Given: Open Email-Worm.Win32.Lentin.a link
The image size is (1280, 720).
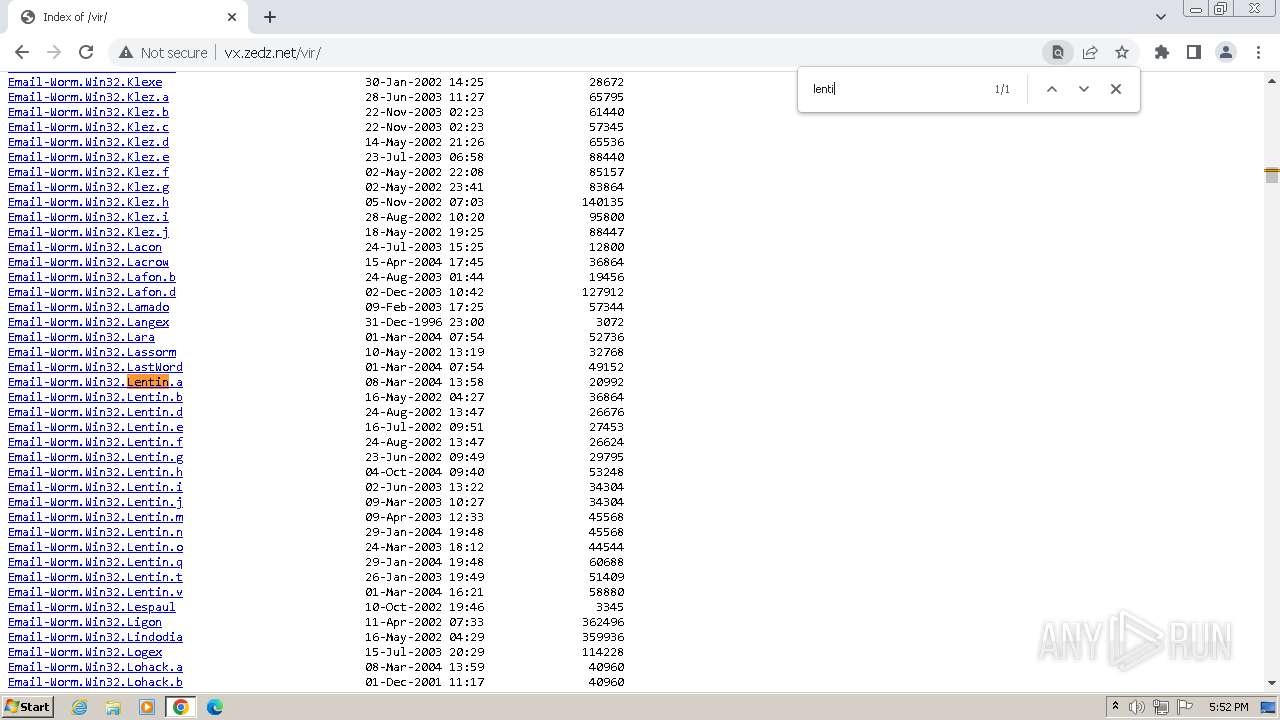Looking at the screenshot, I should pyautogui.click(x=95, y=382).
